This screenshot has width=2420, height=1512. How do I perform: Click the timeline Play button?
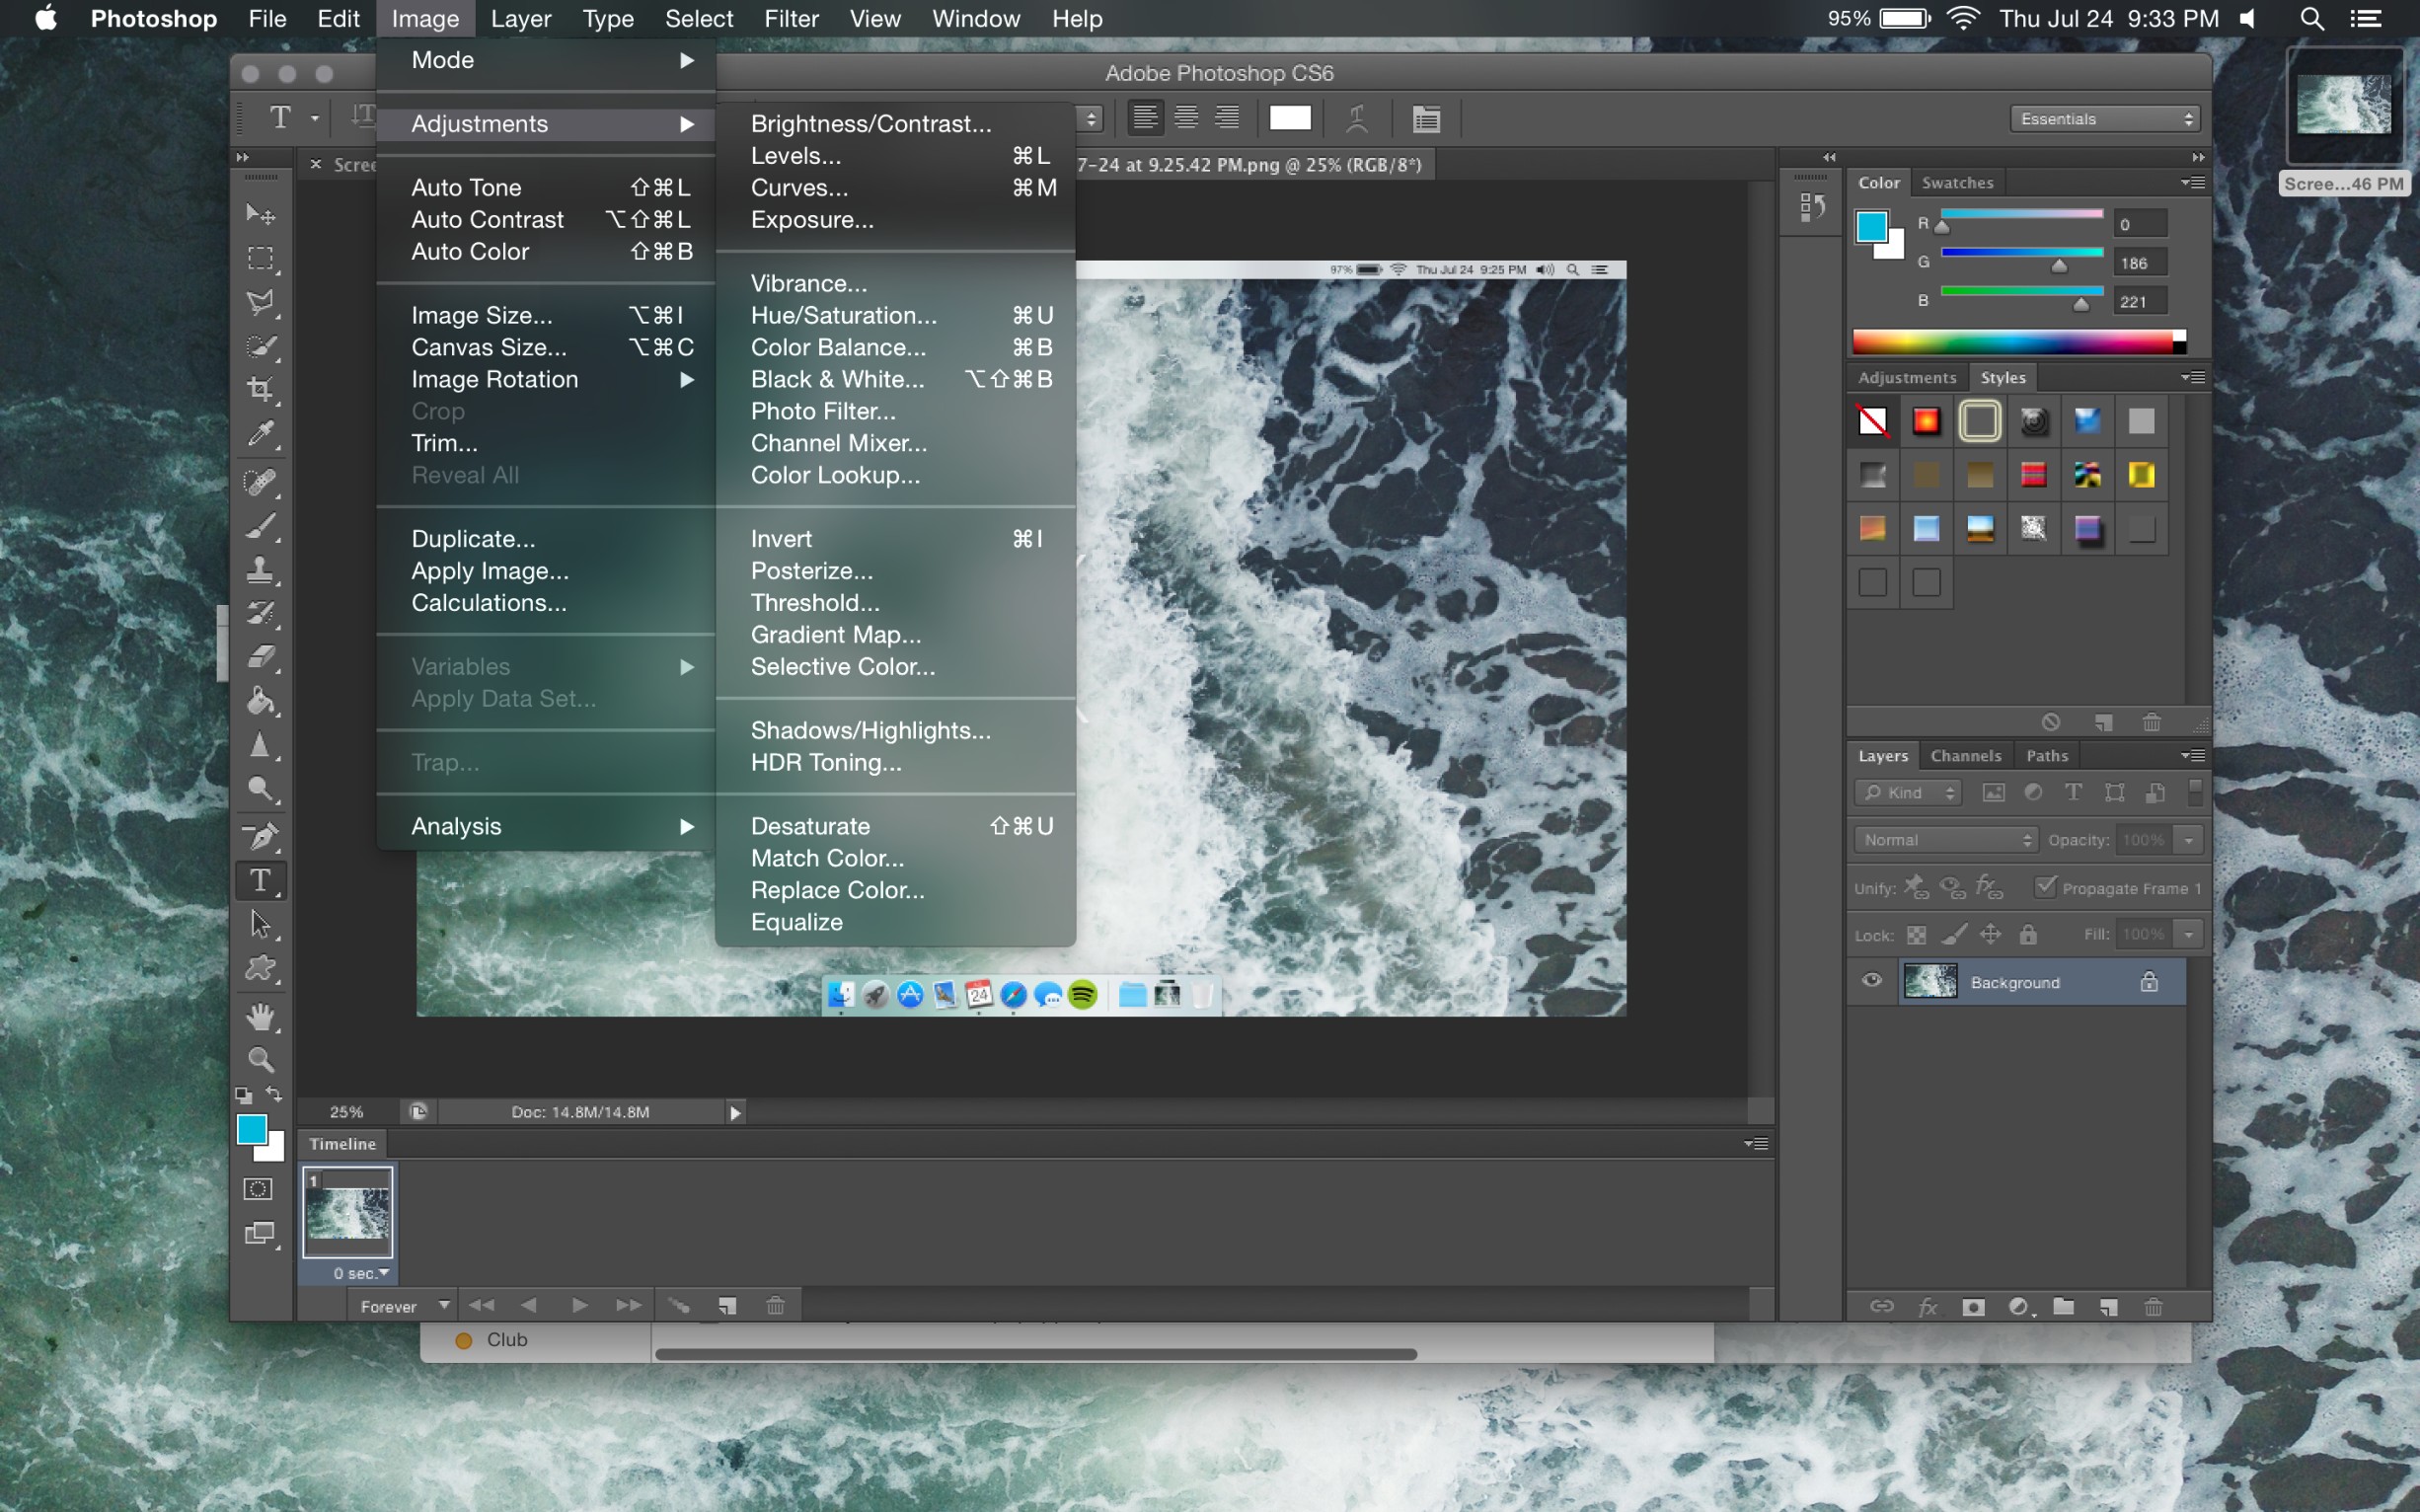tap(579, 1305)
